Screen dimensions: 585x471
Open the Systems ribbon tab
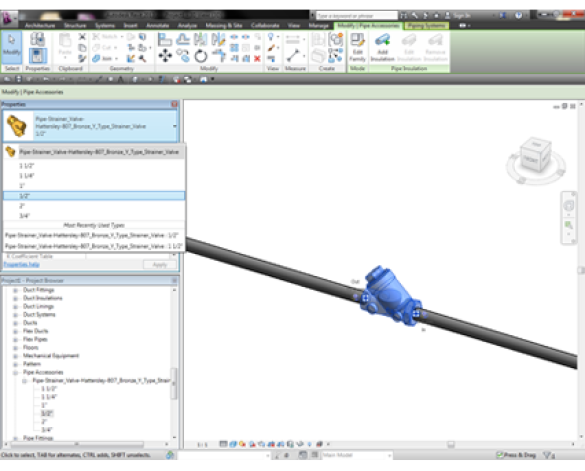coord(105,25)
